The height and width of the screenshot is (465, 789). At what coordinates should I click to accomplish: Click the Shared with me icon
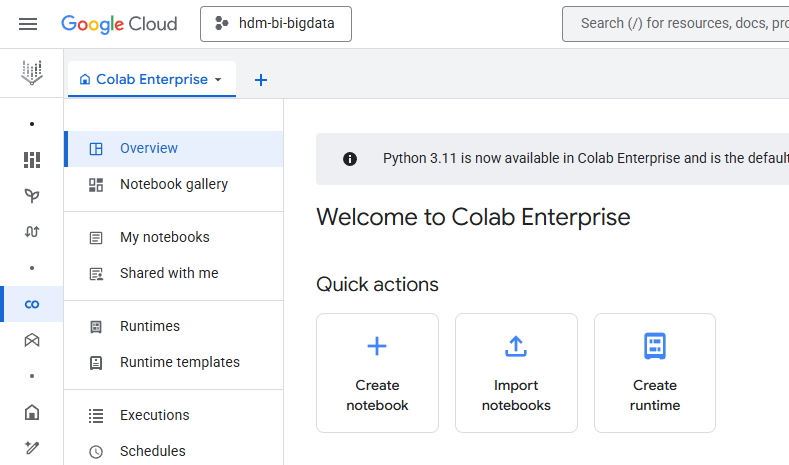point(96,274)
